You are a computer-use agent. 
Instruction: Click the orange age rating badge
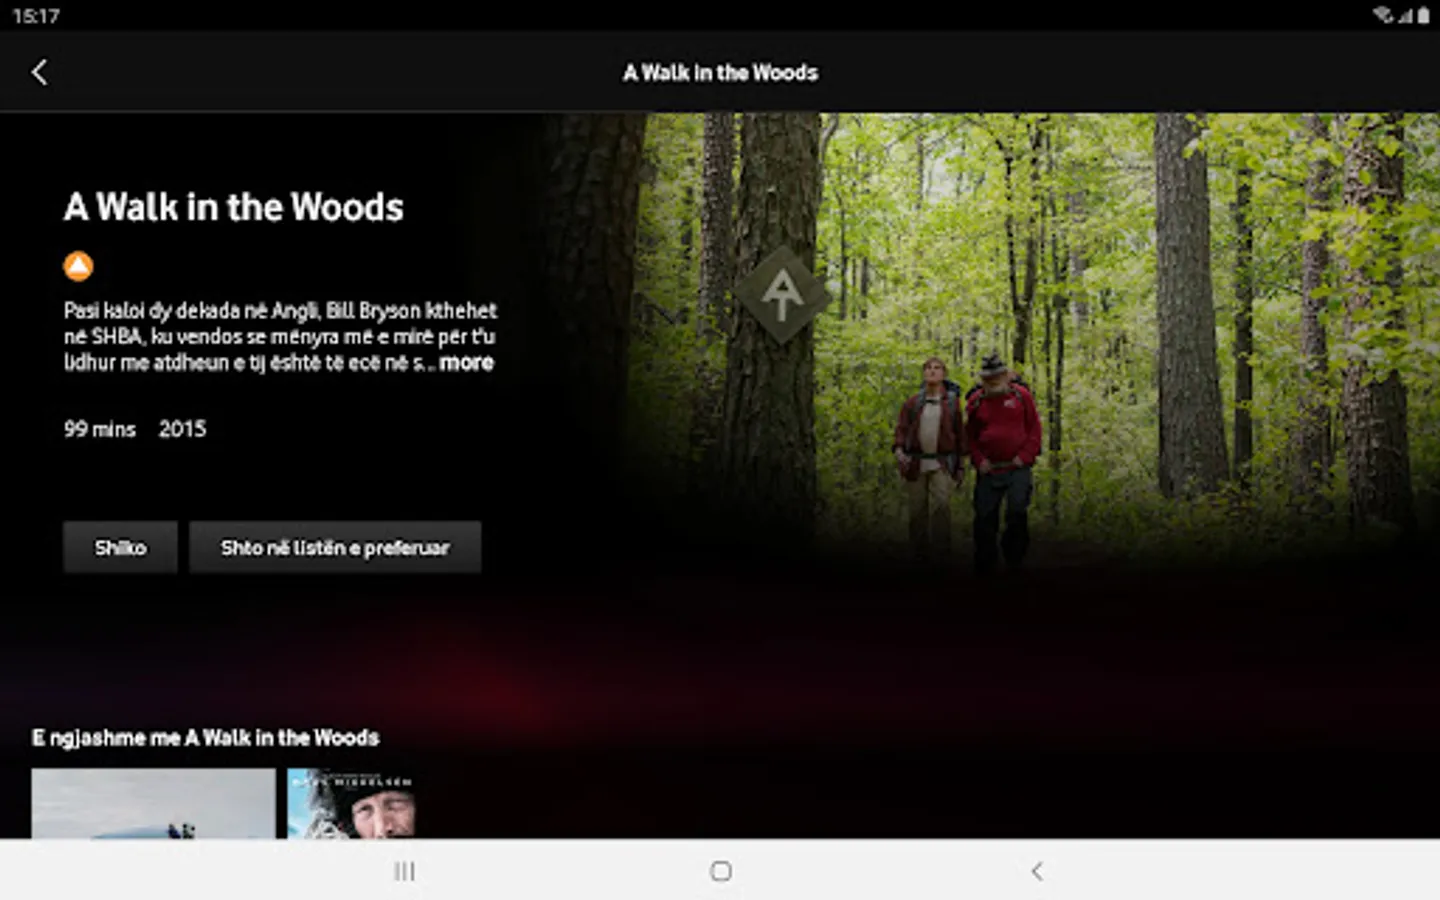click(78, 266)
